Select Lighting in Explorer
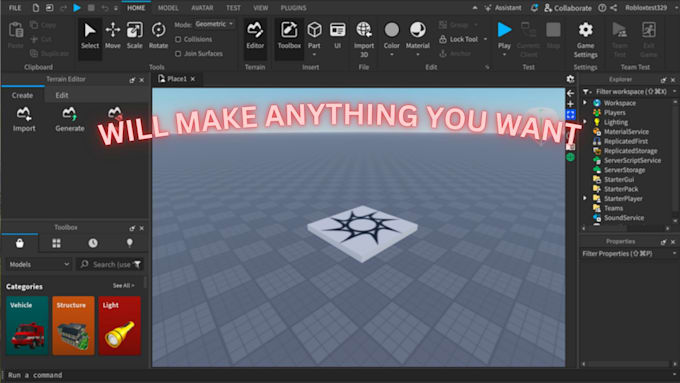Viewport: 680px width, 383px height. coord(615,122)
